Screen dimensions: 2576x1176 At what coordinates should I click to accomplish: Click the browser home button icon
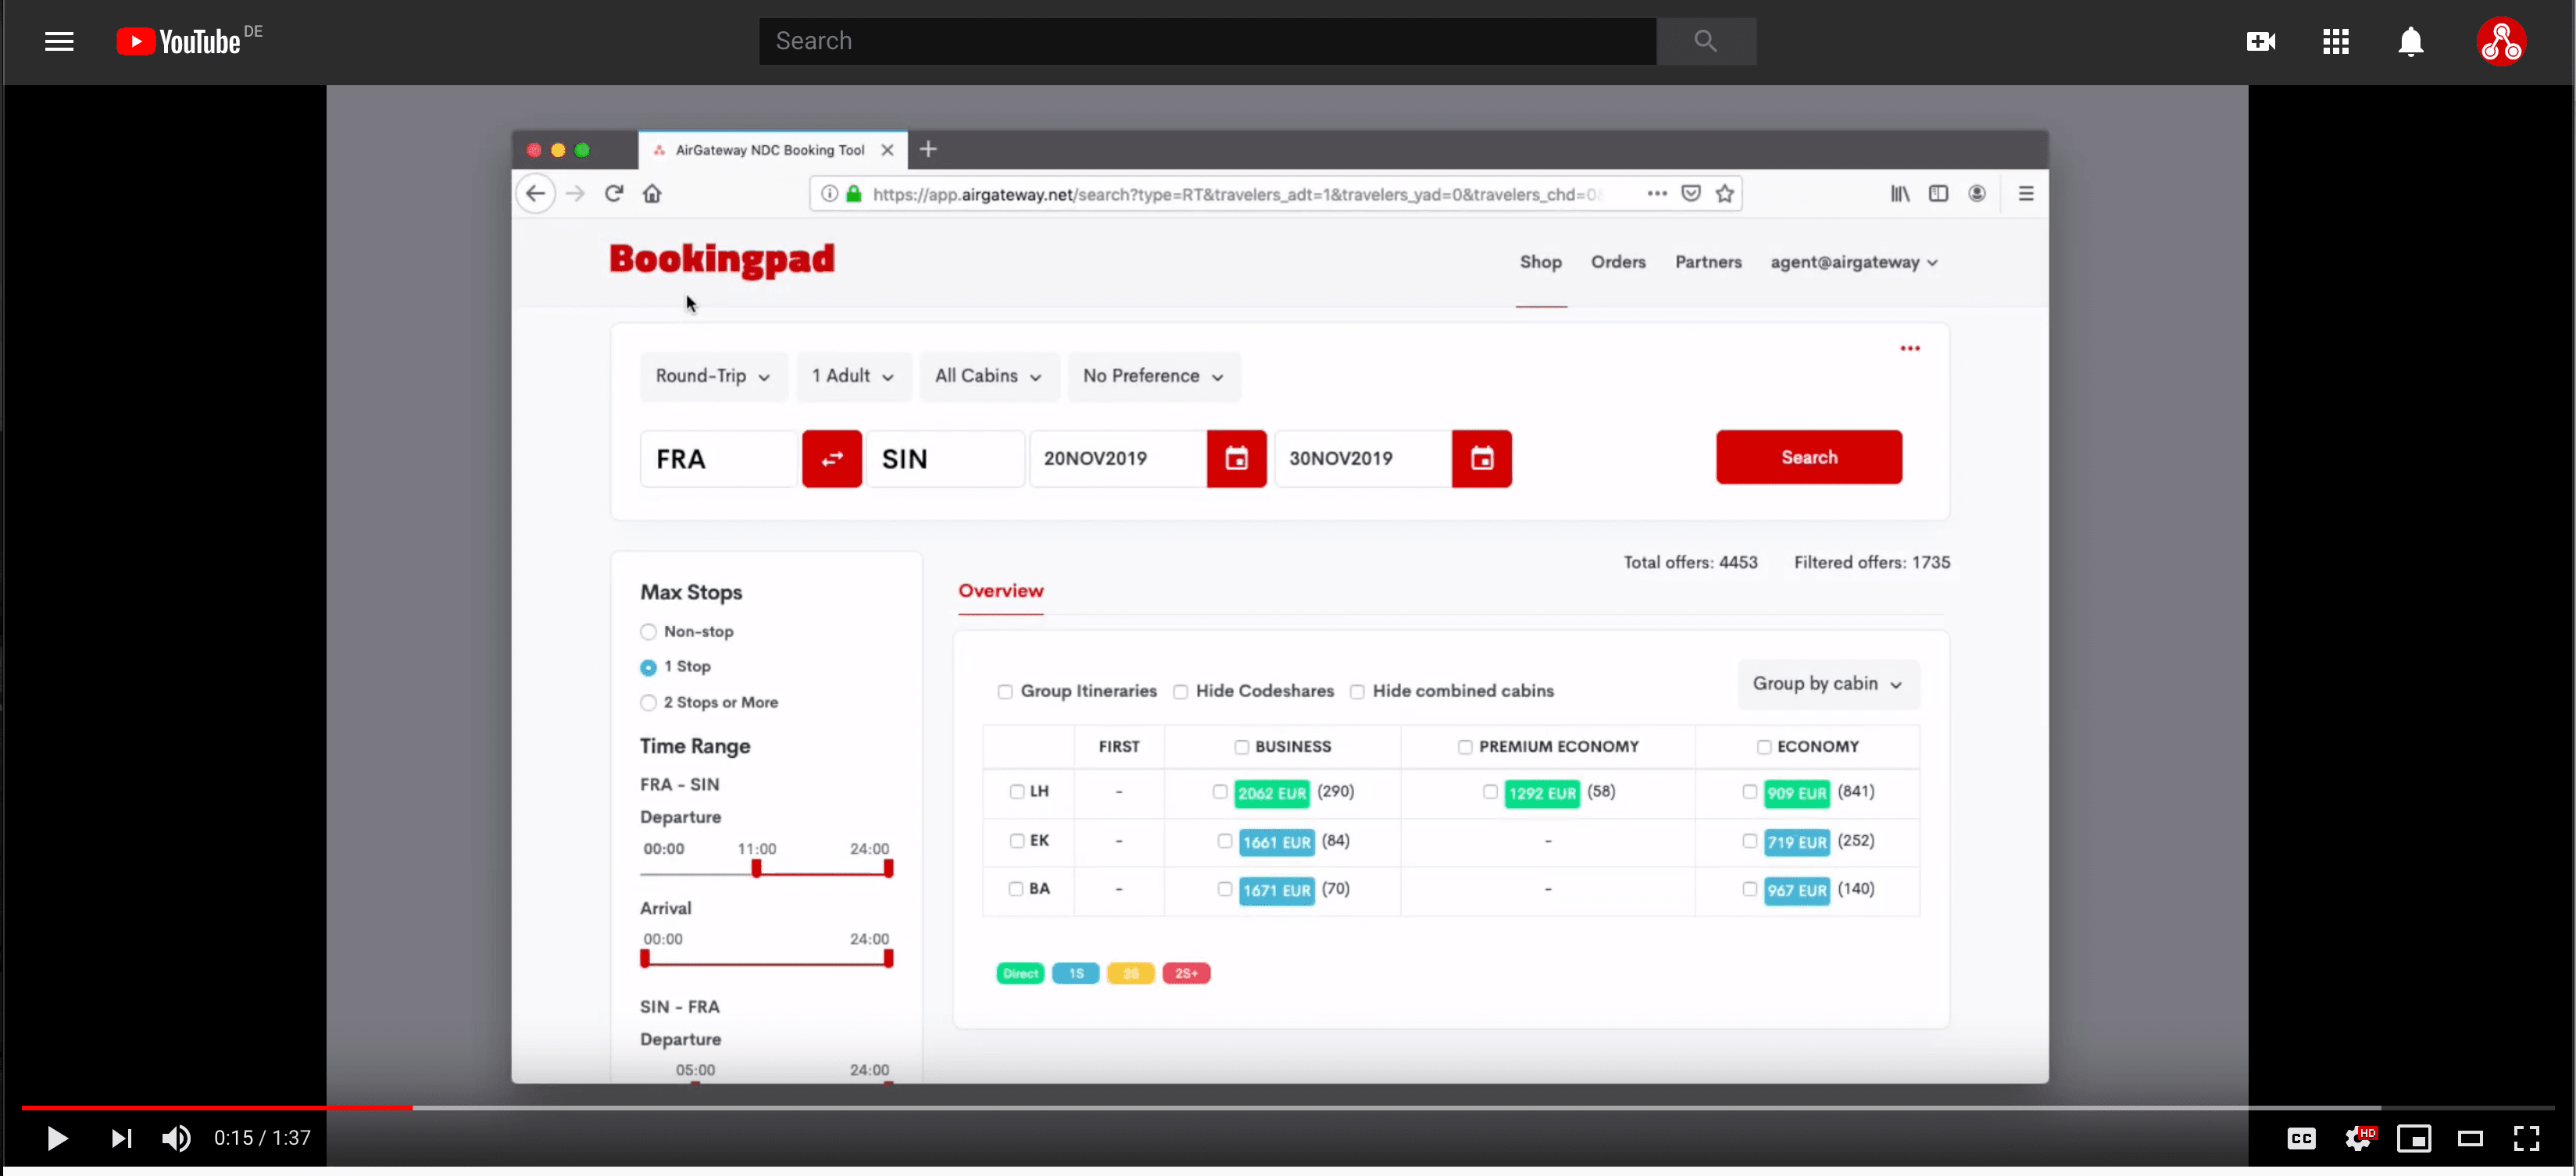click(x=651, y=194)
